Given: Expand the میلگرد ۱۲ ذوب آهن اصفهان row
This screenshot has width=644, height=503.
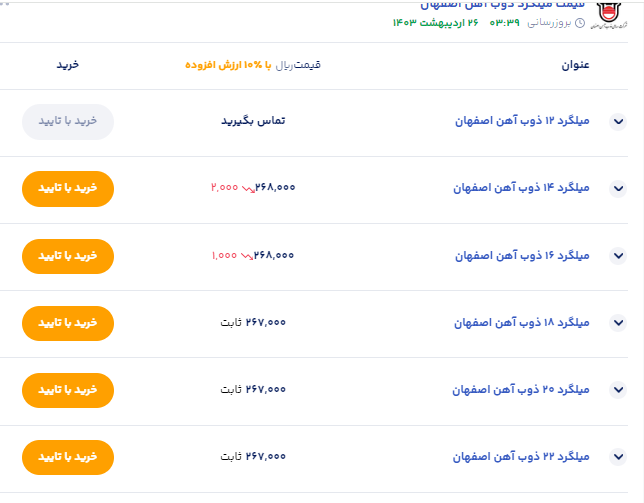Looking at the screenshot, I should click(617, 122).
